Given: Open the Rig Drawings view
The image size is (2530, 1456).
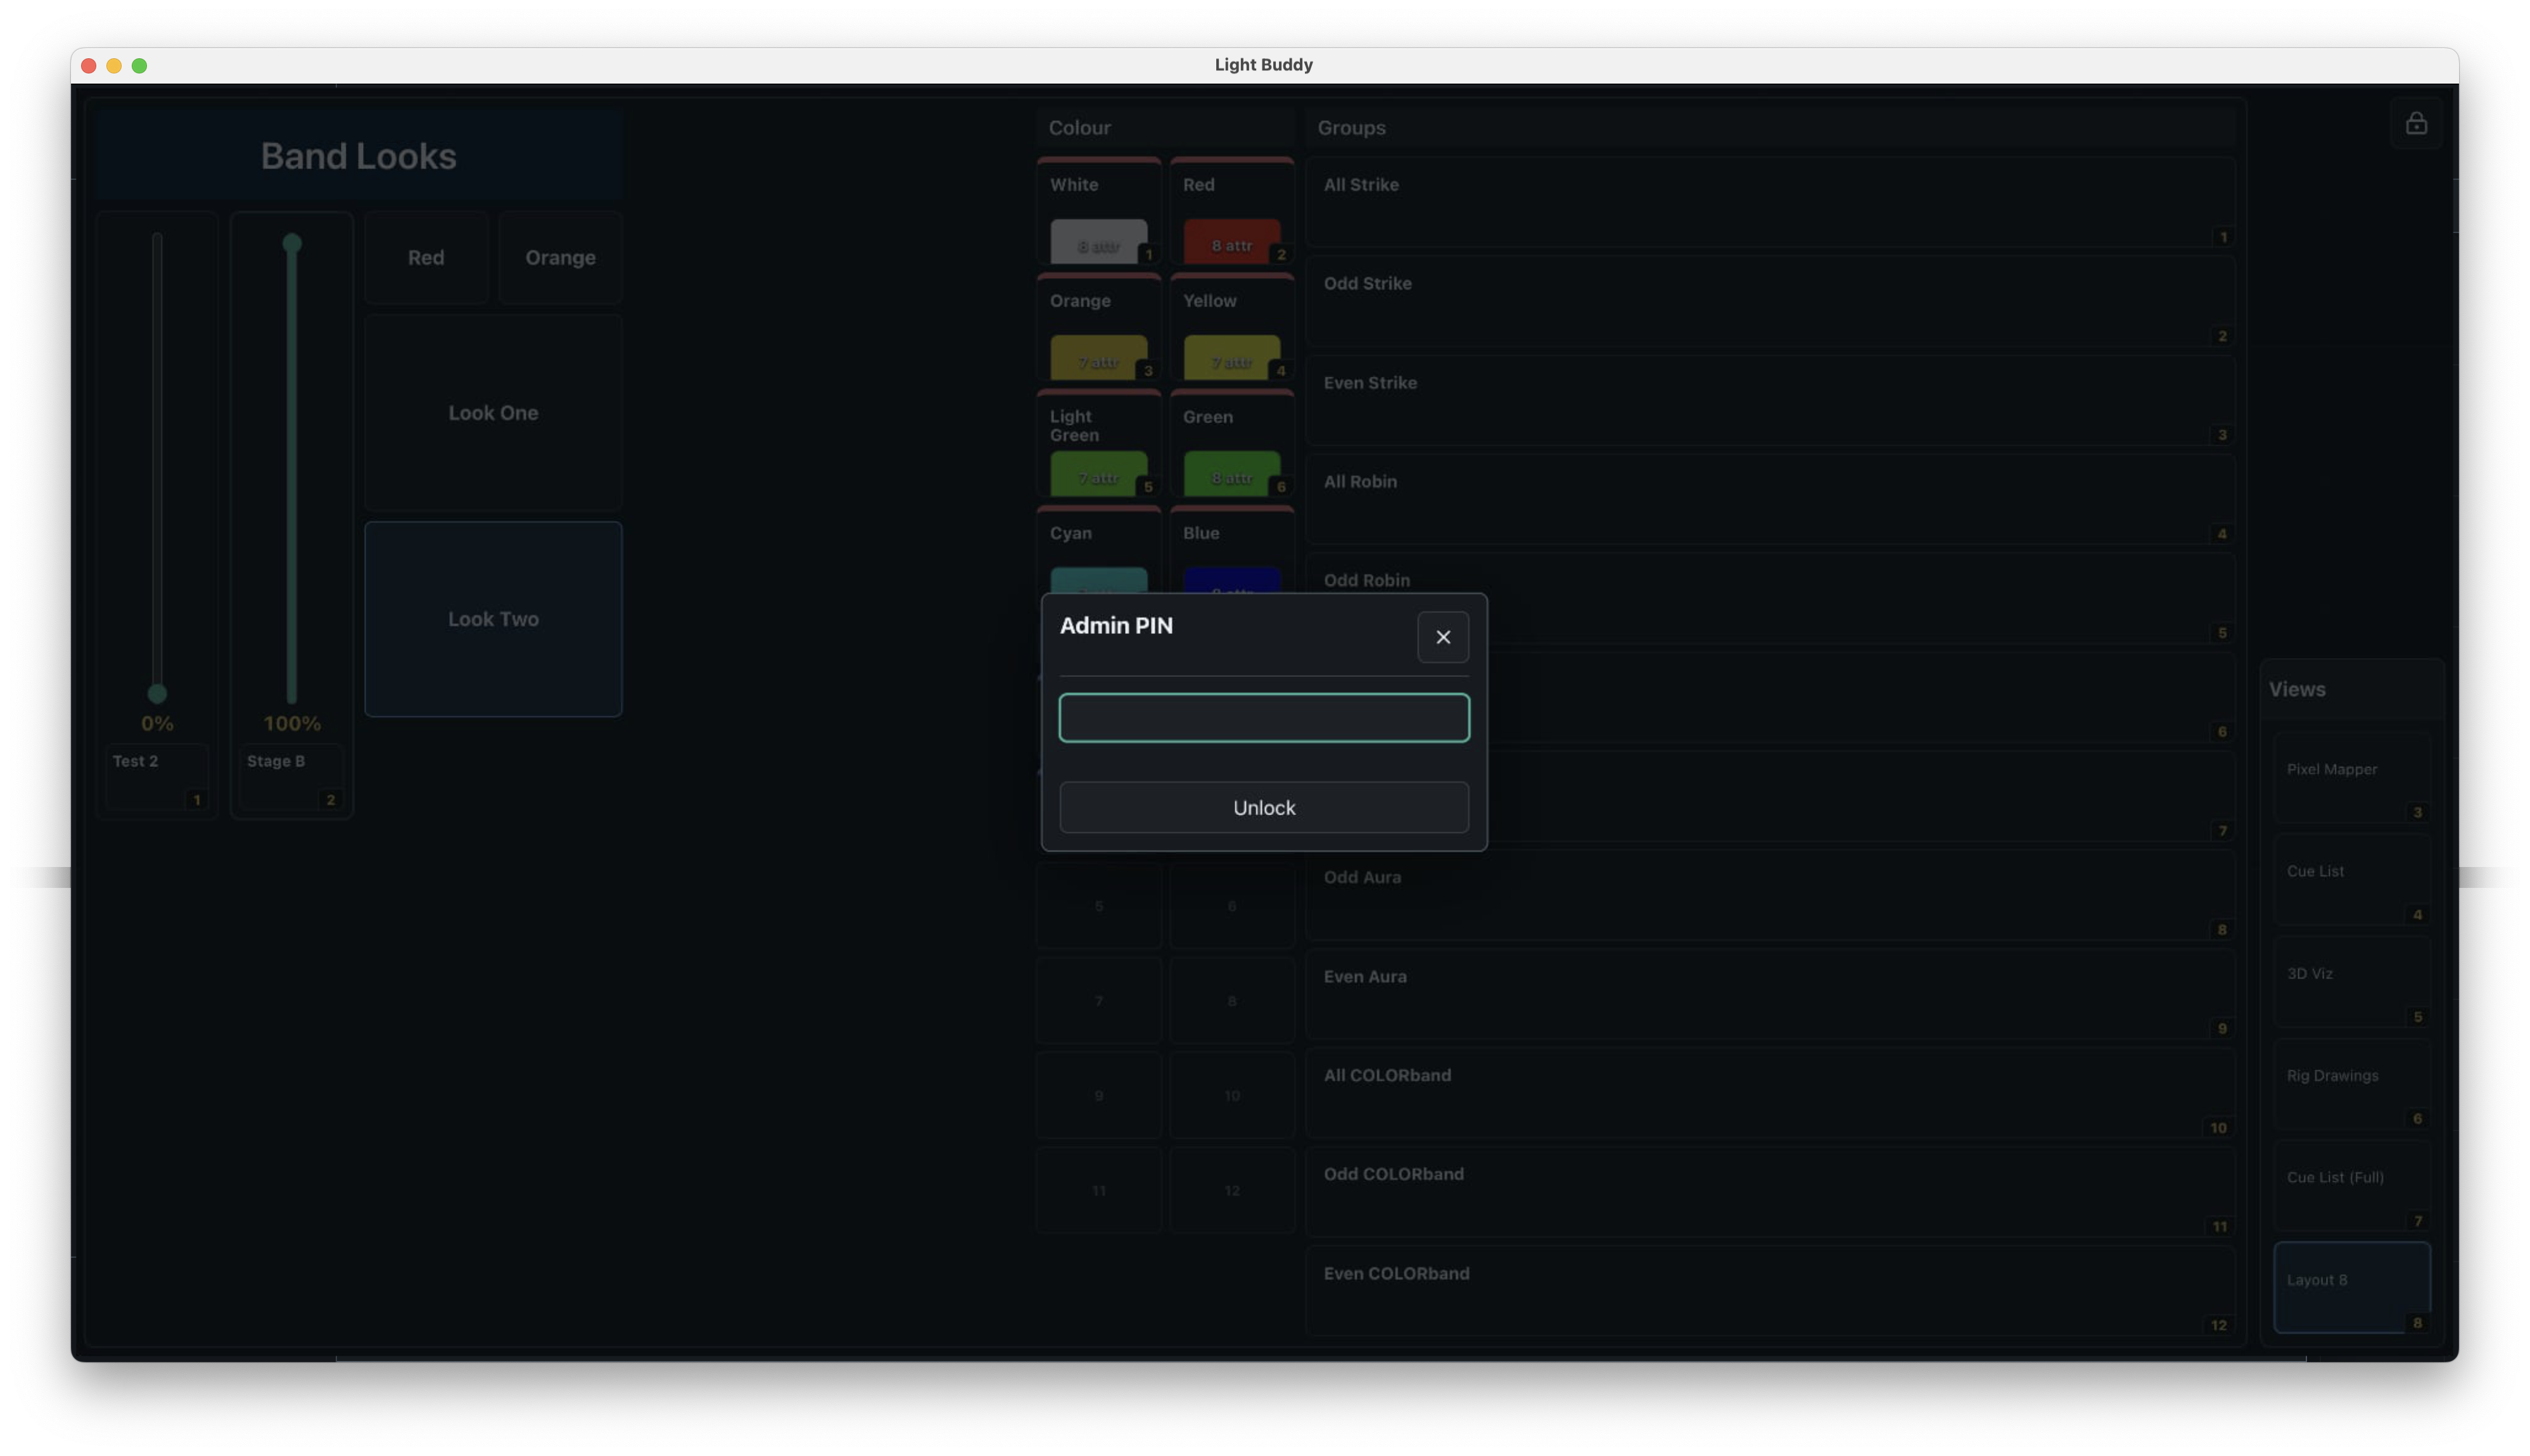Looking at the screenshot, I should pos(2352,1083).
